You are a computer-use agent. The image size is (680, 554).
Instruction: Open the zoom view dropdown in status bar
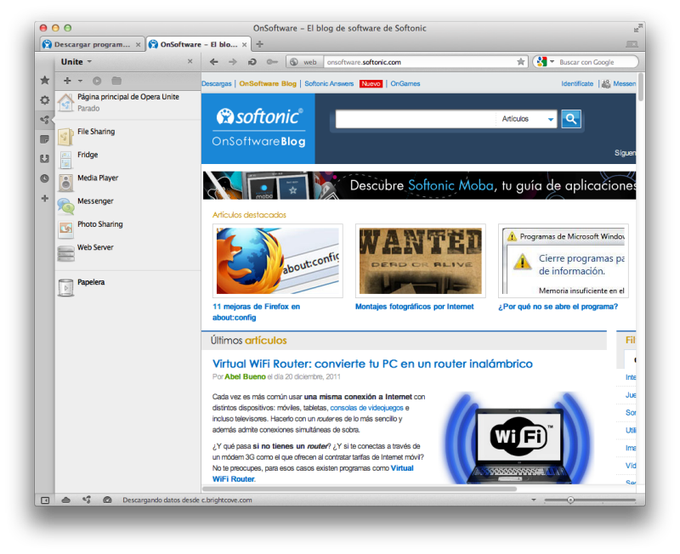click(x=534, y=500)
